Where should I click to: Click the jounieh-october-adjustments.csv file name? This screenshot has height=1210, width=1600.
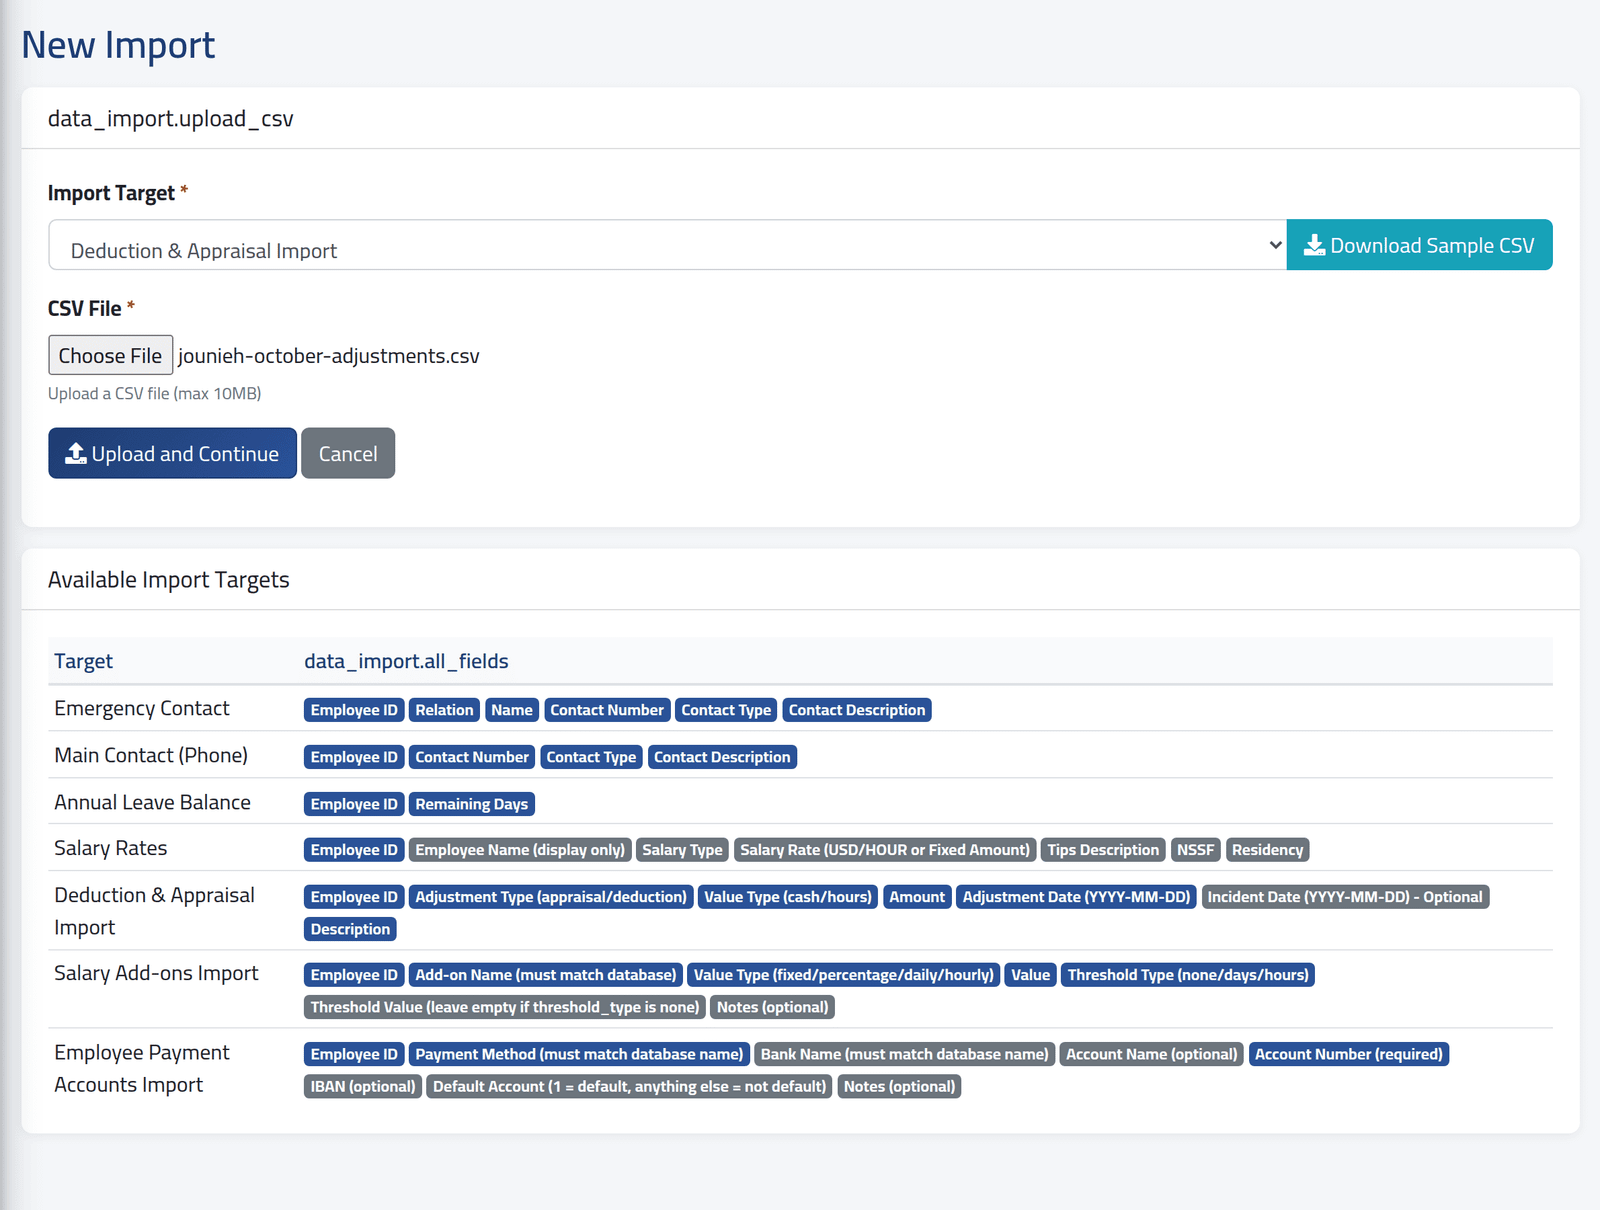click(329, 356)
